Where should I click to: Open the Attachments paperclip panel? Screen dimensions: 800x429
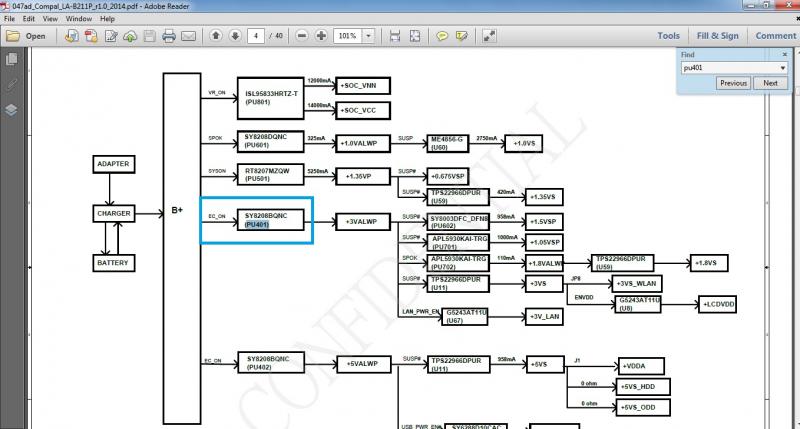11,84
